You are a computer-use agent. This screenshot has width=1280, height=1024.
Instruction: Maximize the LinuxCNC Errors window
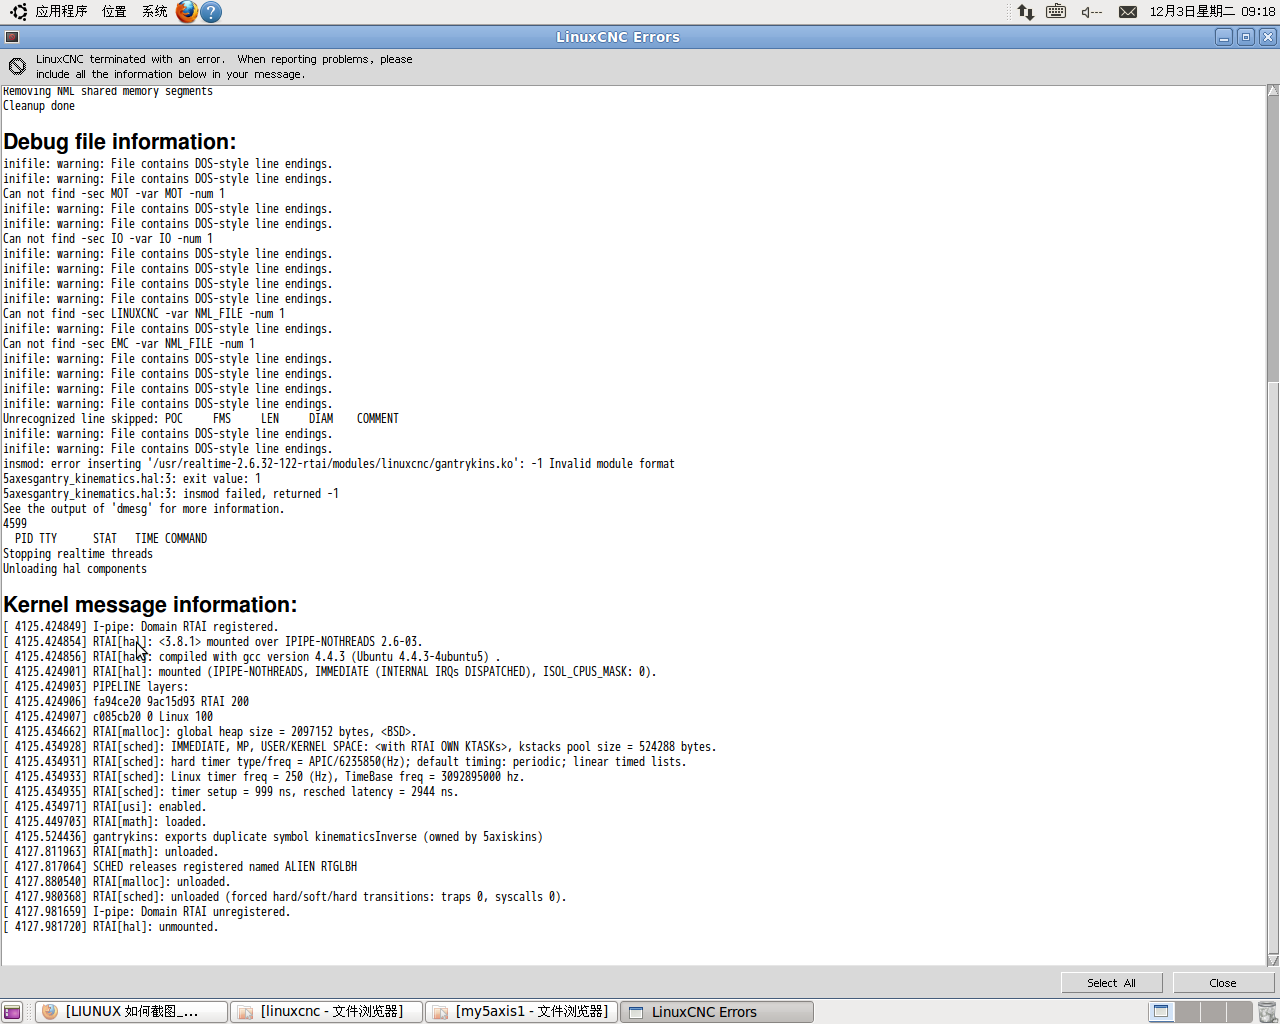[1246, 37]
